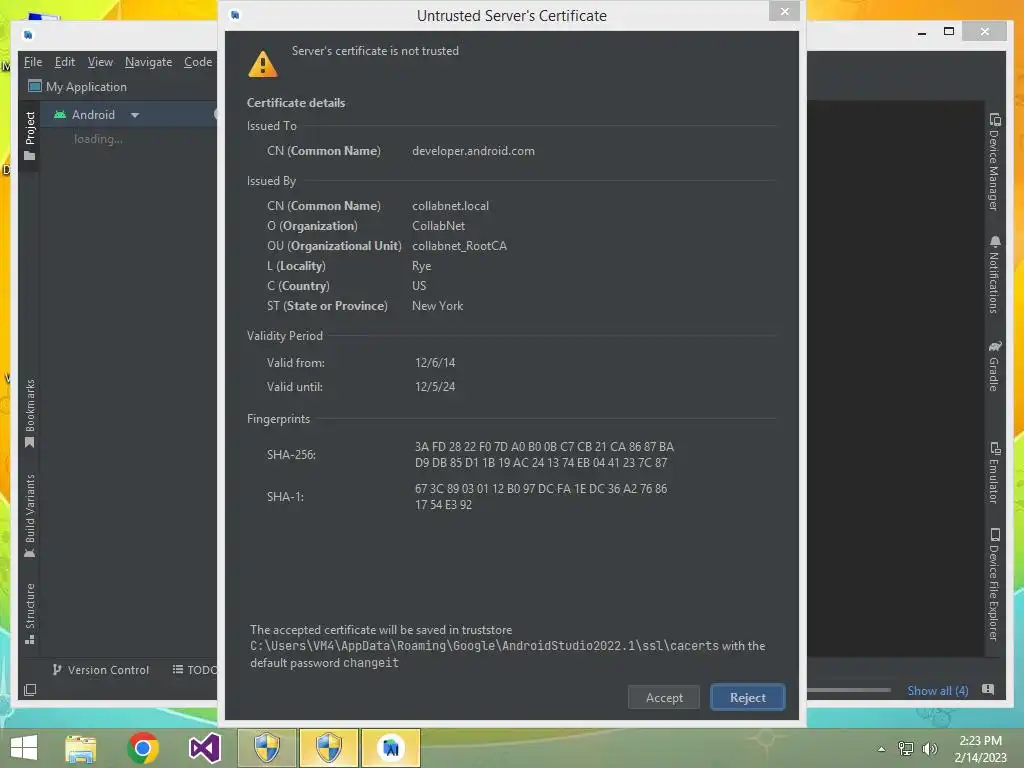Image resolution: width=1024 pixels, height=768 pixels.
Task: Open Visual Studio from the taskbar
Action: click(204, 748)
